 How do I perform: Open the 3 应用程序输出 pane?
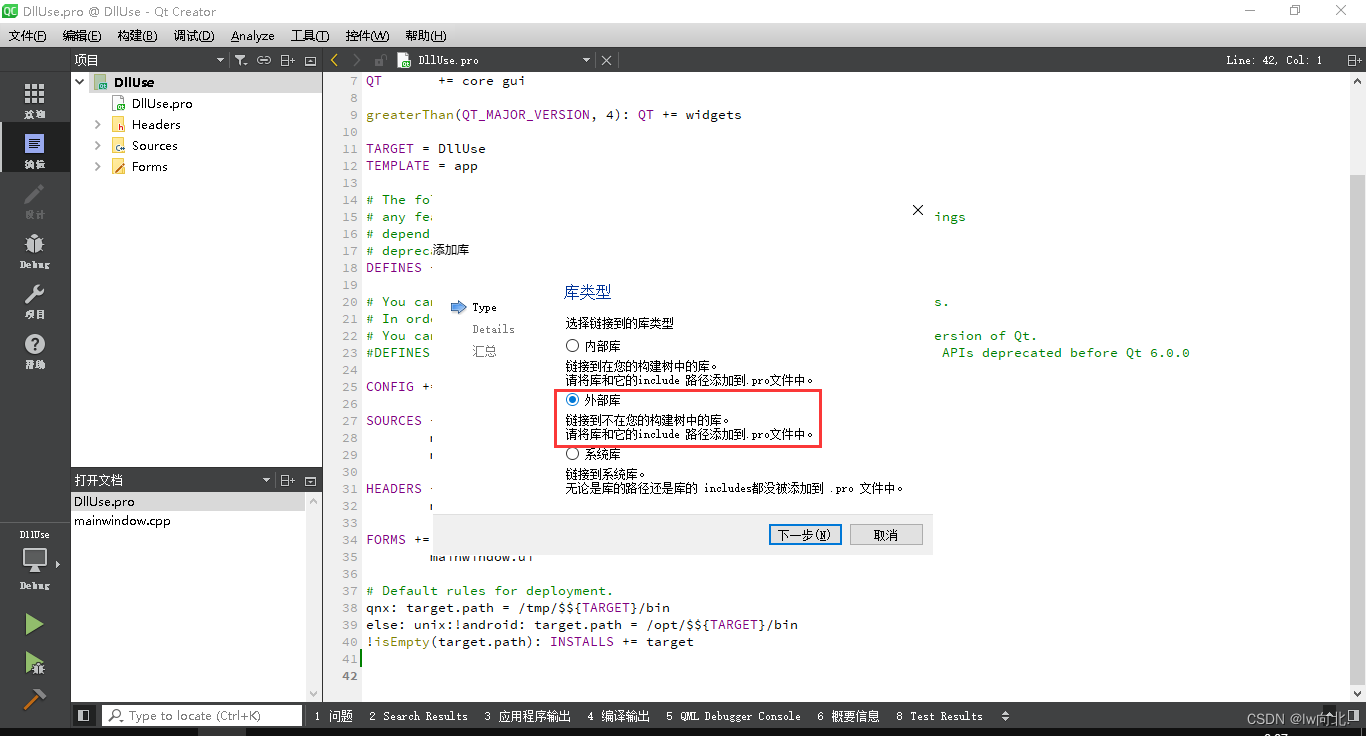coord(527,716)
